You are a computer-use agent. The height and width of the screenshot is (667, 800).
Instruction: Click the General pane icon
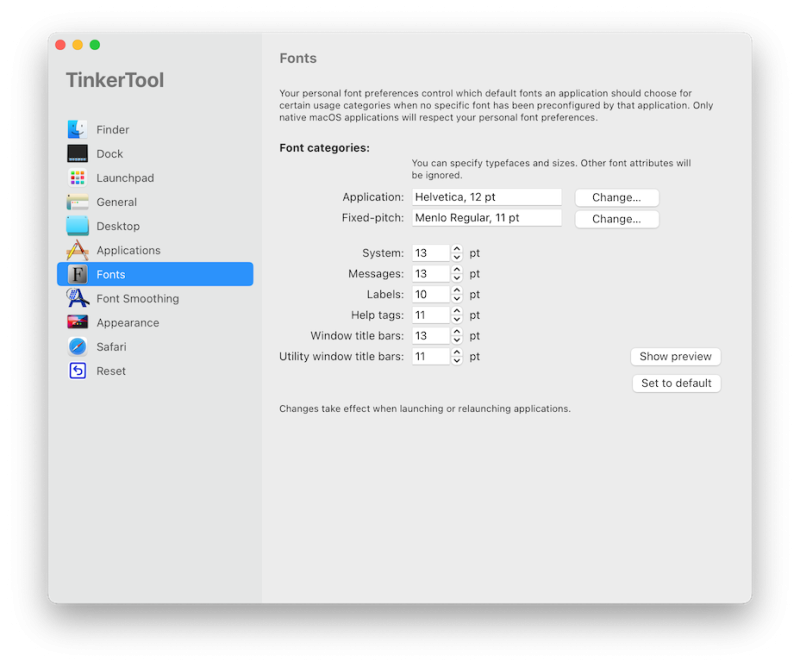(78, 202)
